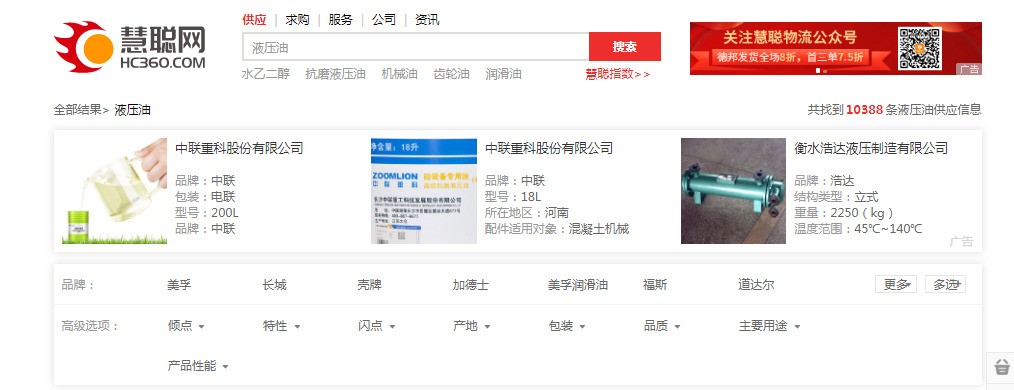This screenshot has height=390, width=1014.
Task: Expand more brands with 更多 button
Action: point(896,285)
